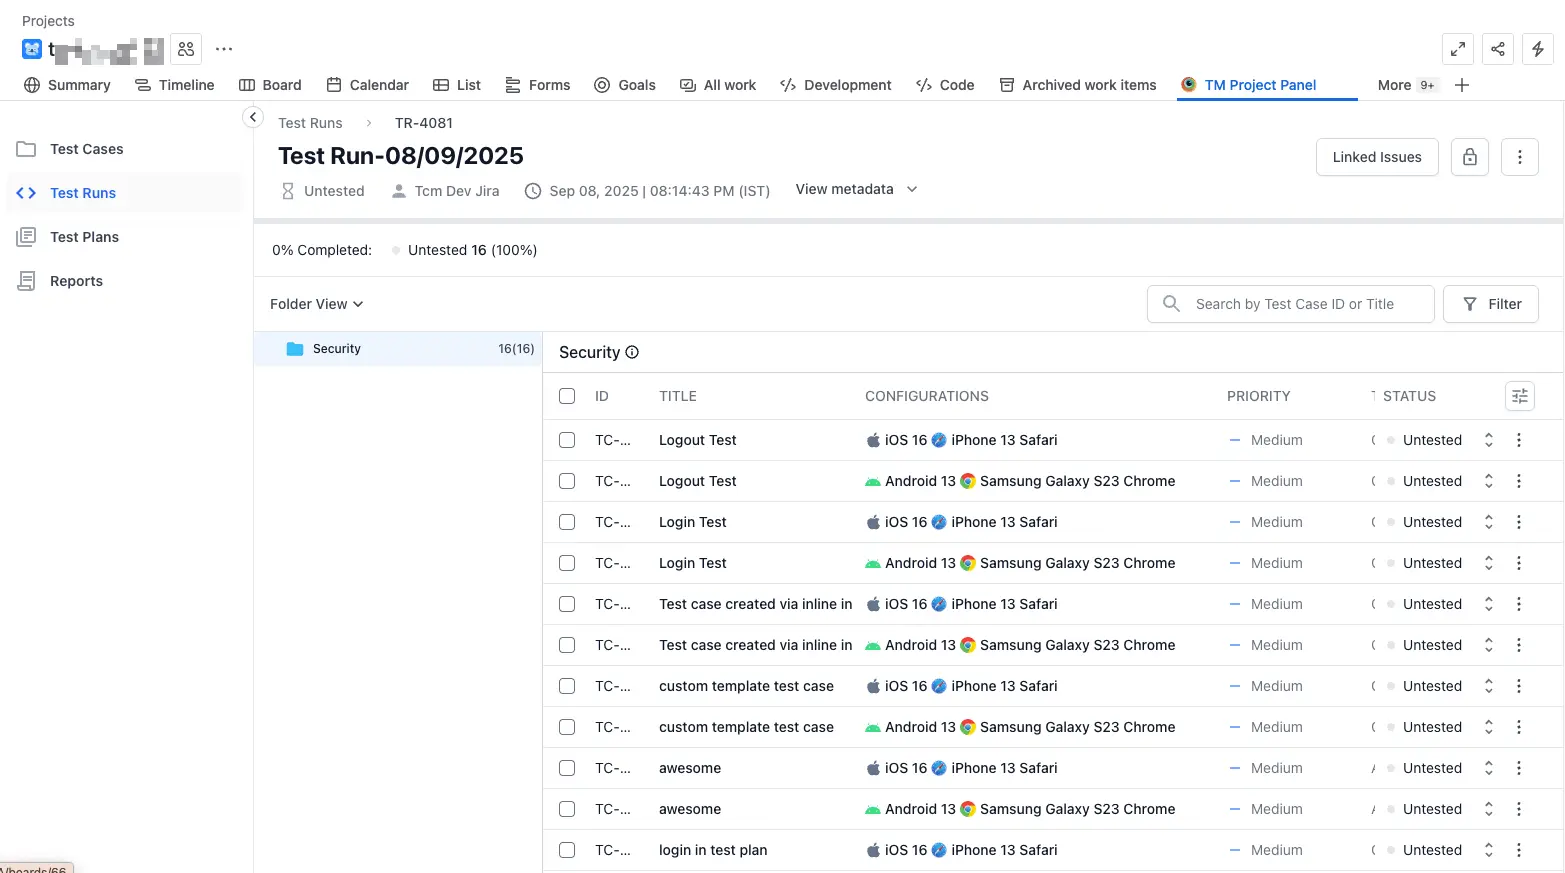Click the Untested completion progress indicator
1565x873 pixels.
coord(465,250)
